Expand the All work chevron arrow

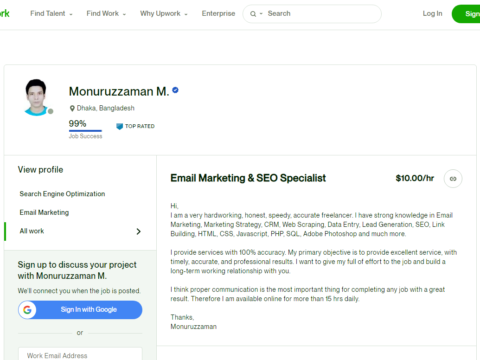pos(139,231)
